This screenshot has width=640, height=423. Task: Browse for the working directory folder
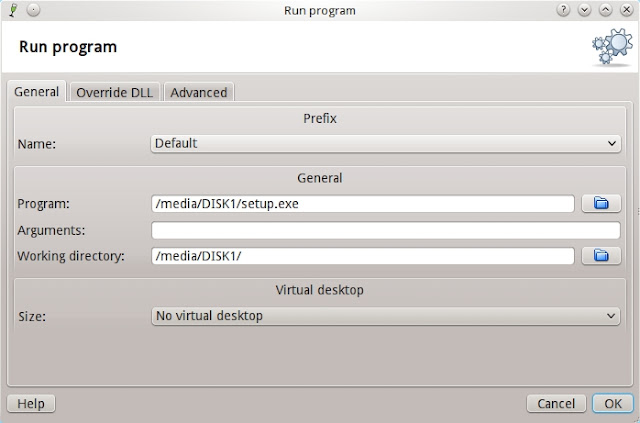601,256
